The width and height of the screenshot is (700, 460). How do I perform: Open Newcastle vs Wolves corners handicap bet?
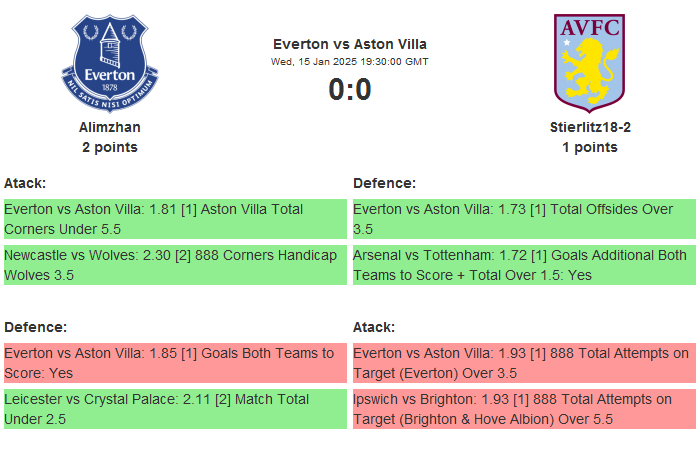click(x=174, y=265)
